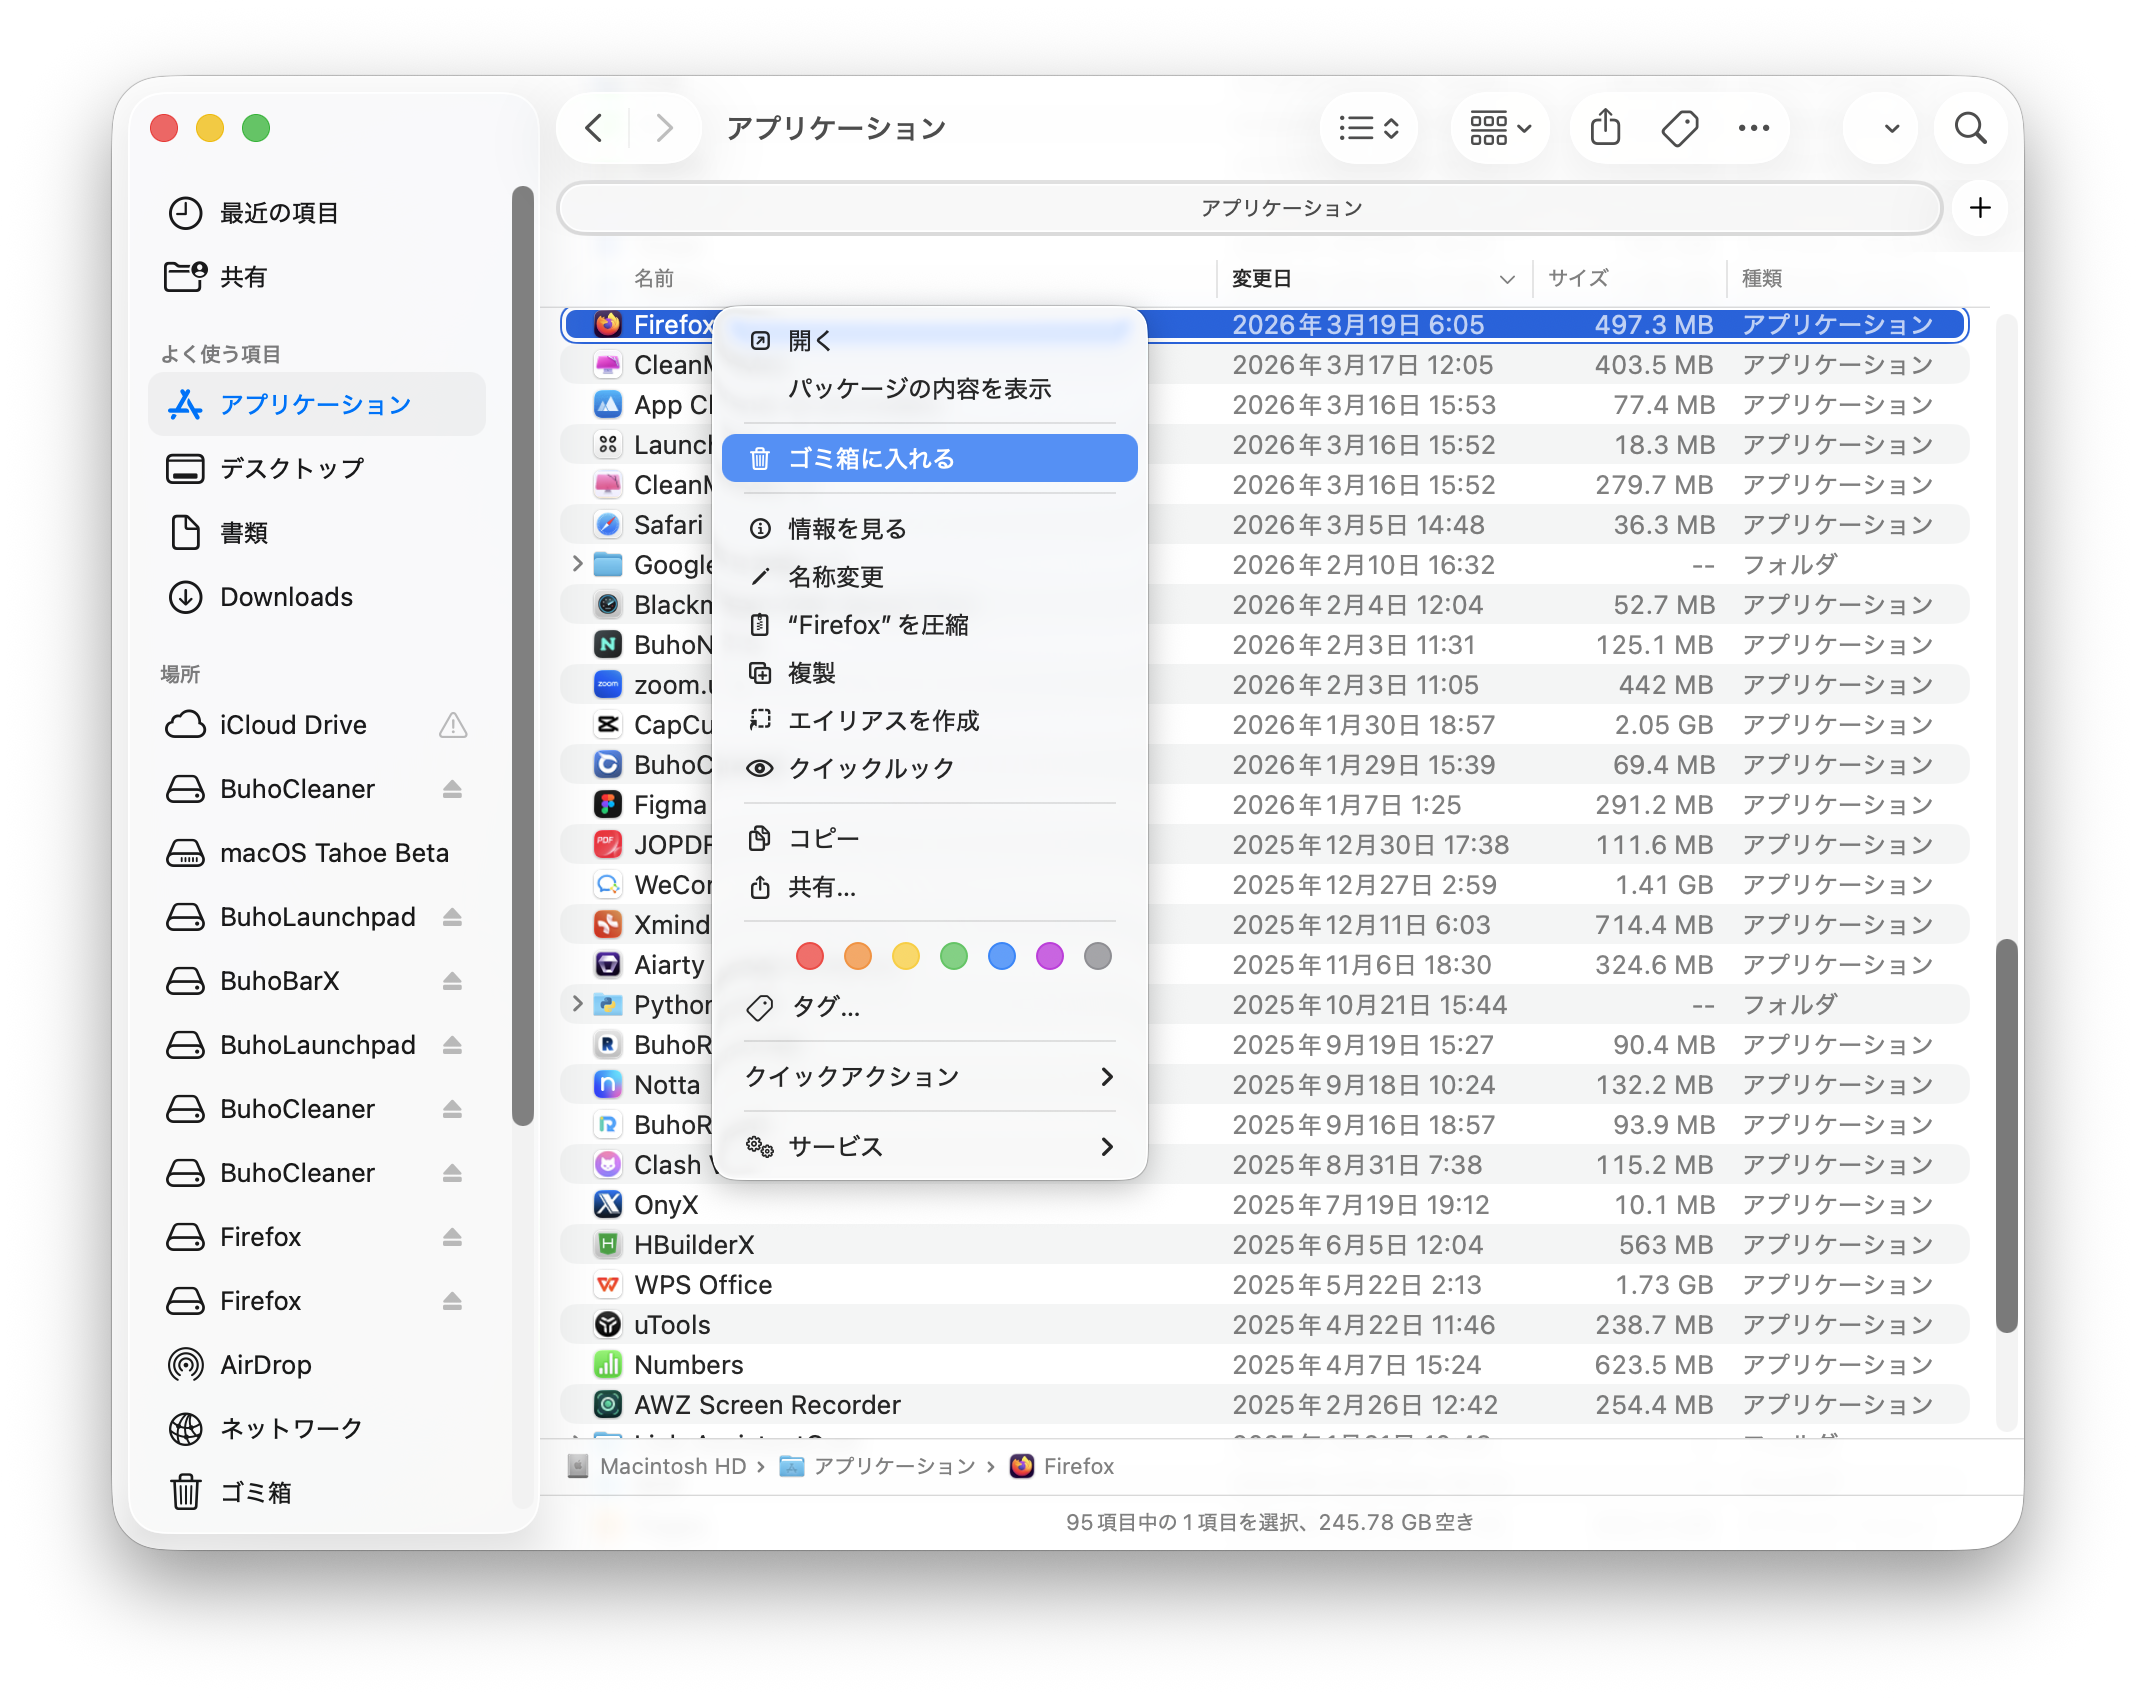The width and height of the screenshot is (2136, 1698).
Task: Choose 情報を見る from context menu
Action: (x=930, y=529)
